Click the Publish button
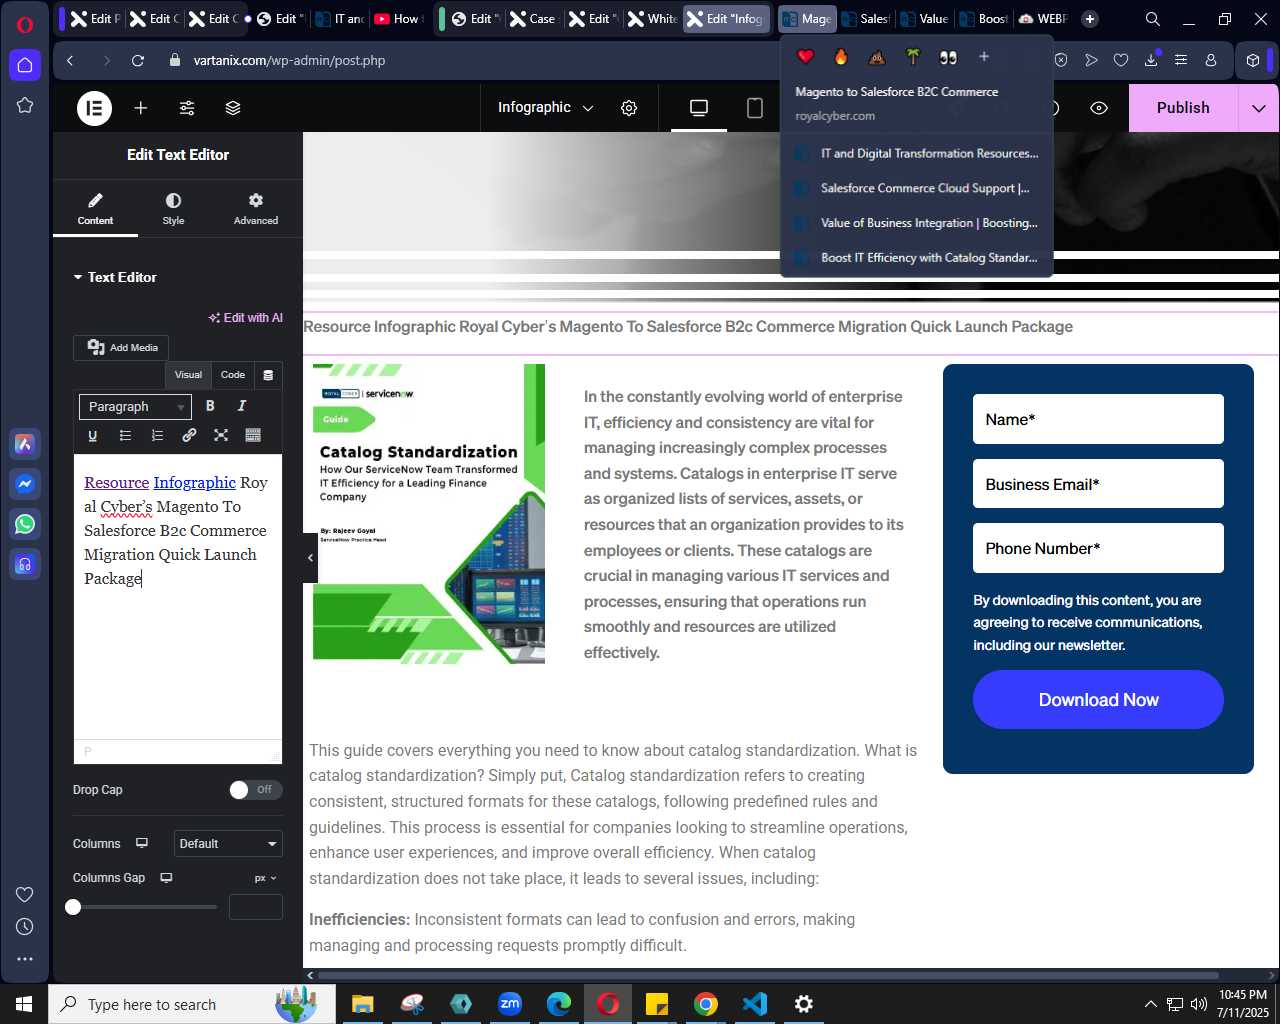Viewport: 1280px width, 1024px height. click(x=1183, y=108)
